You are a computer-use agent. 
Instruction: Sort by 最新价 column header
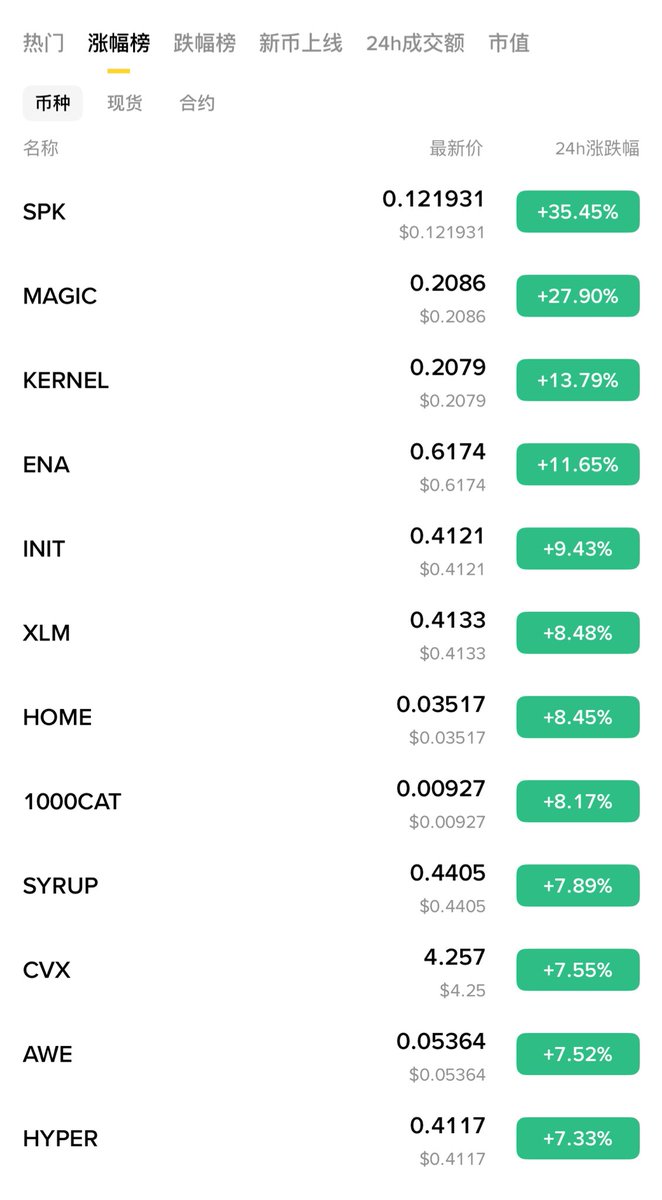[x=456, y=148]
